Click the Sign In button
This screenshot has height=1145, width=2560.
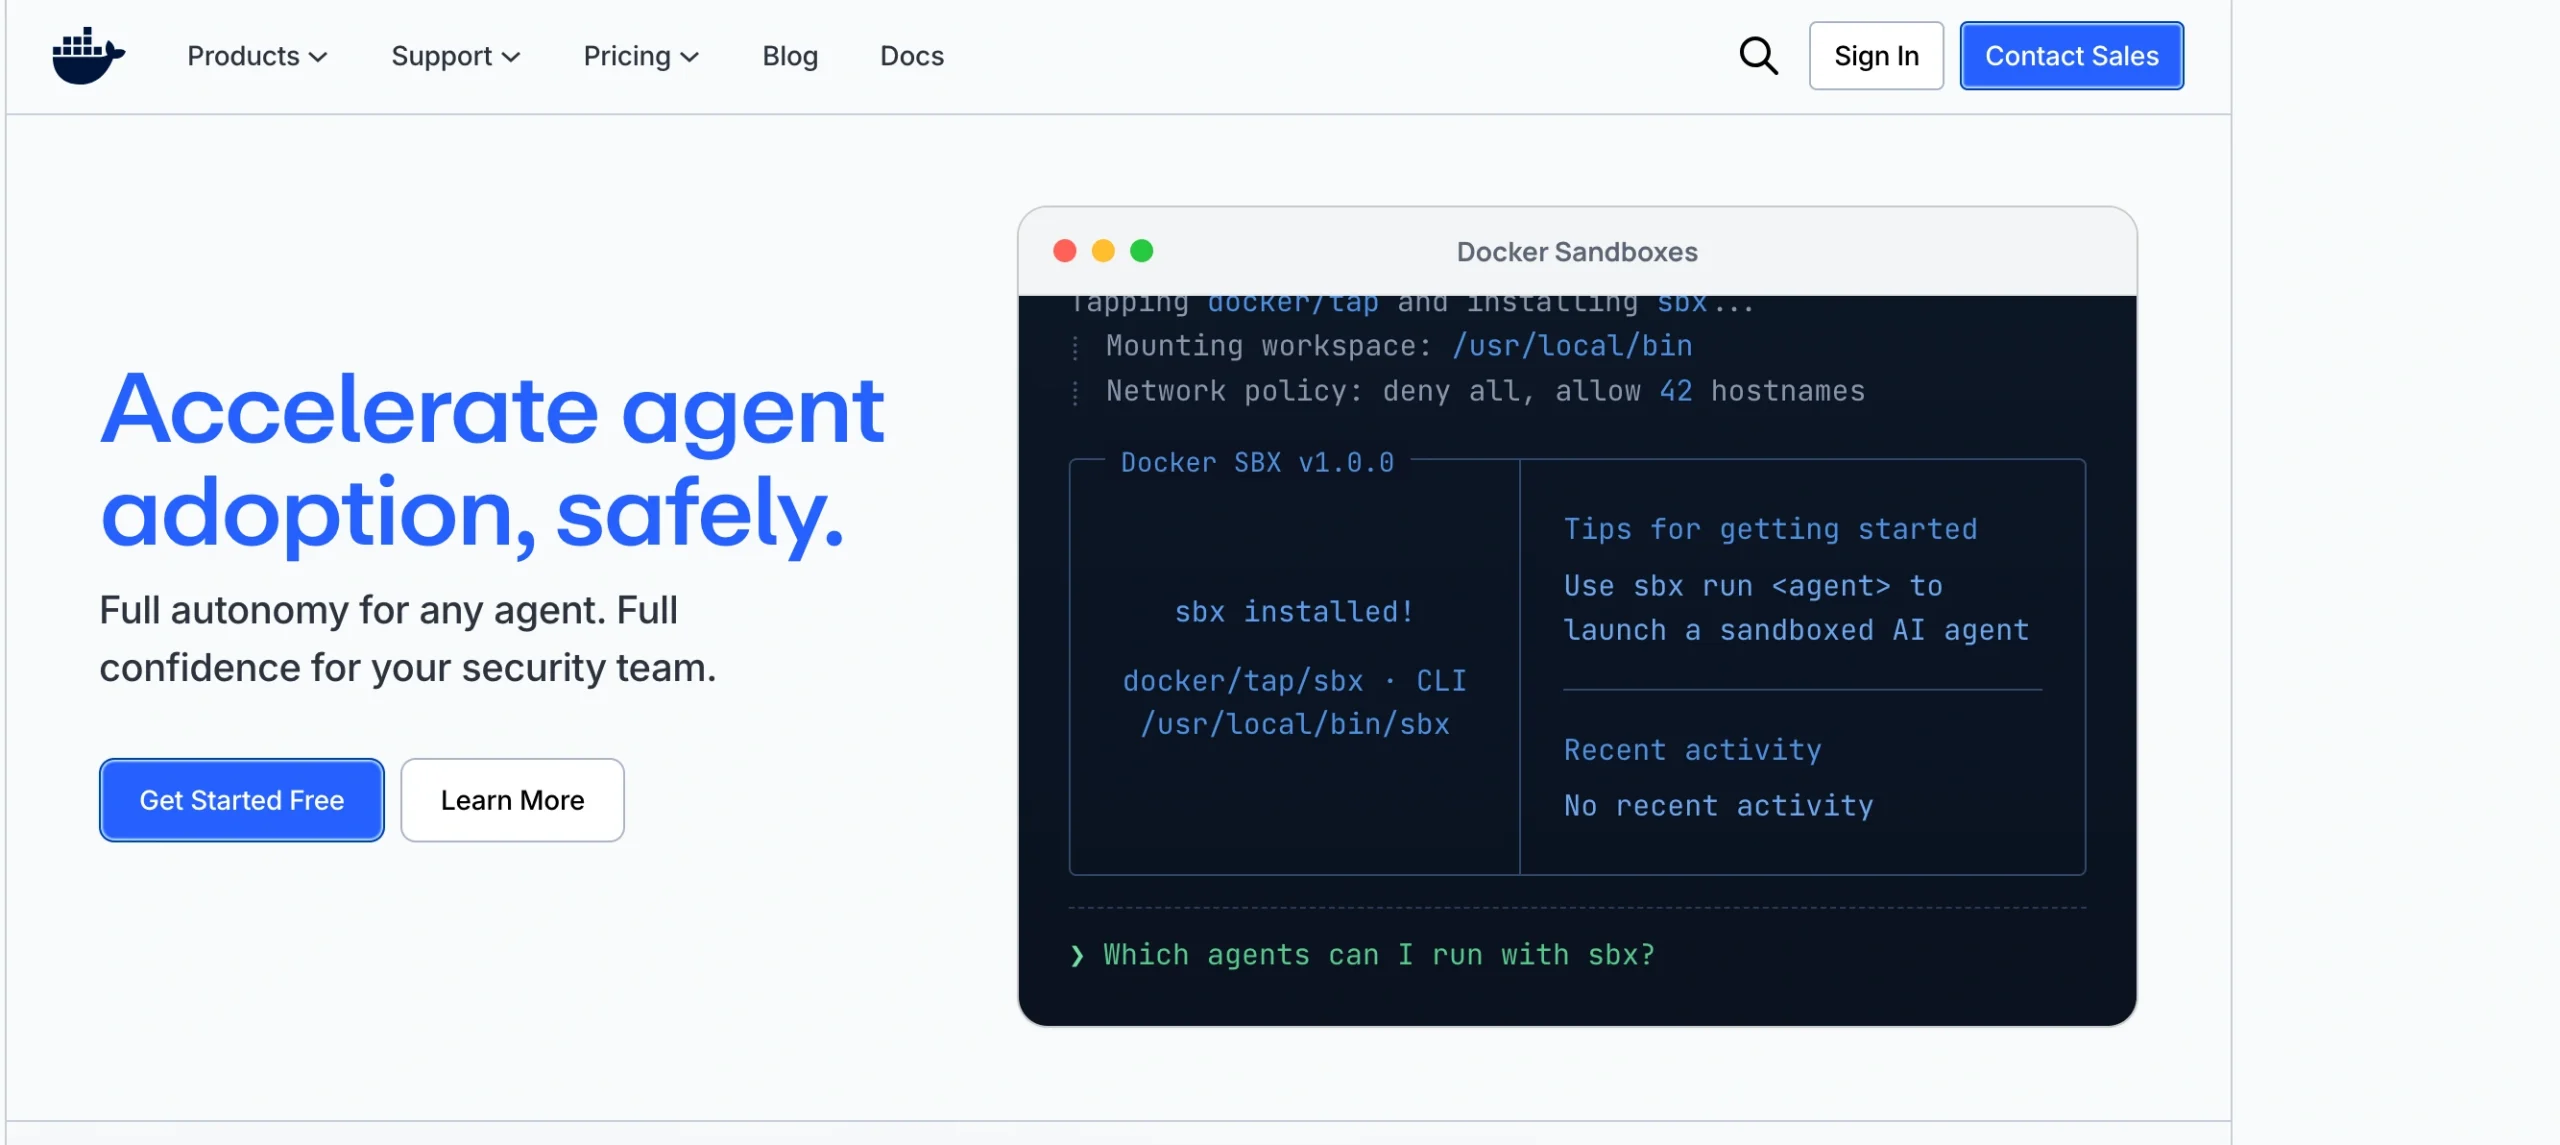click(1876, 56)
